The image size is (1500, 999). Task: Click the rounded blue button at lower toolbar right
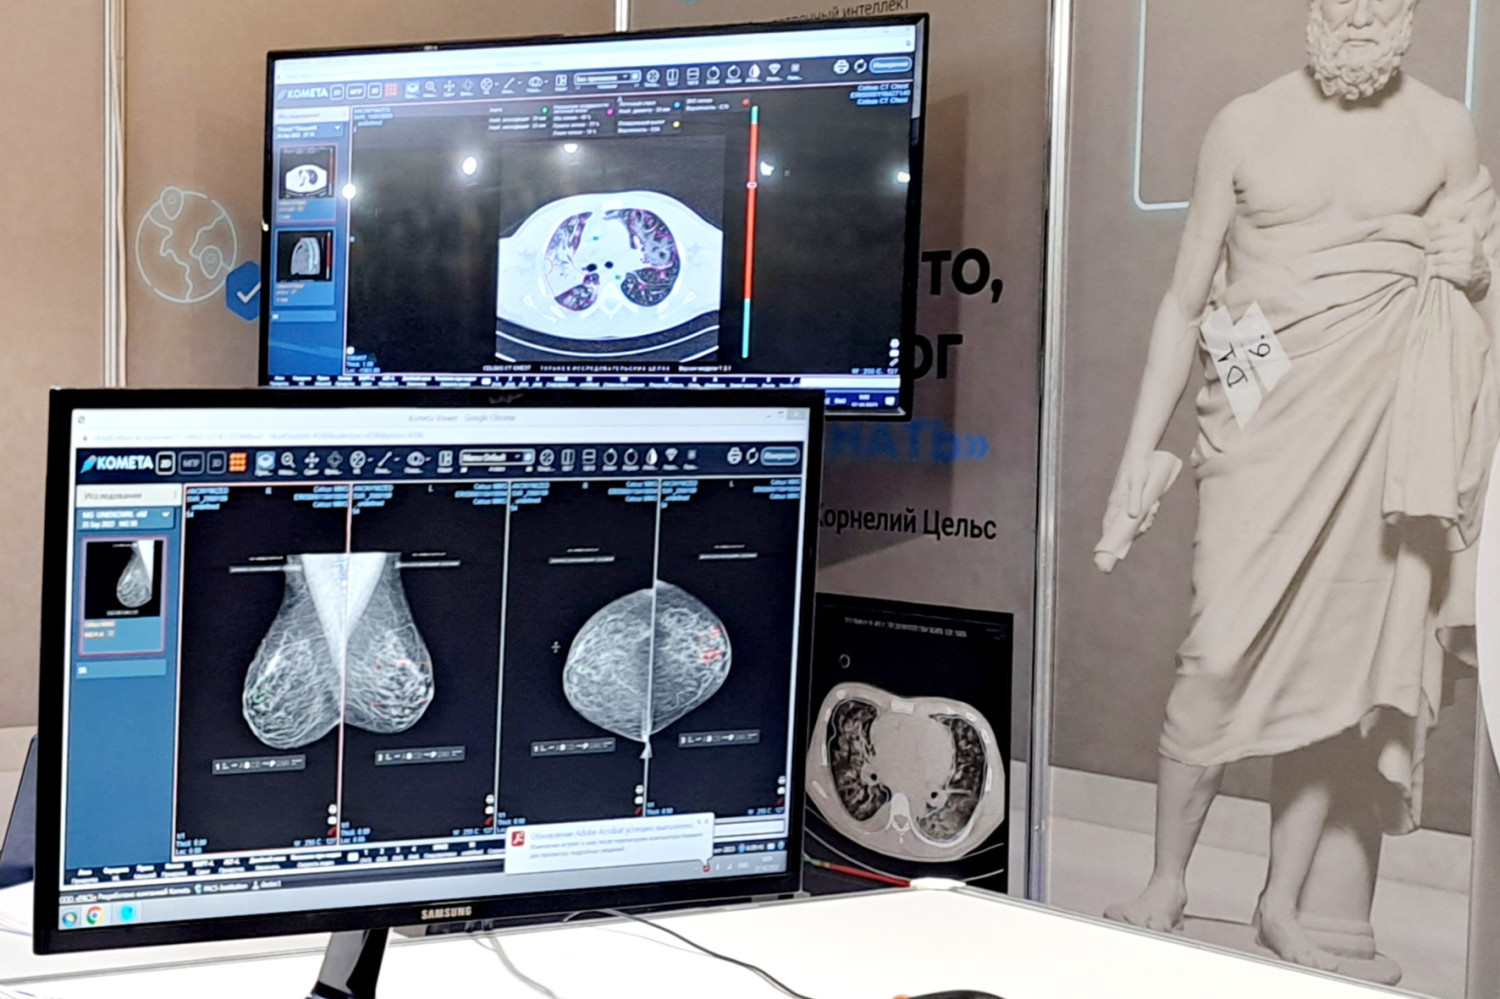(780, 455)
